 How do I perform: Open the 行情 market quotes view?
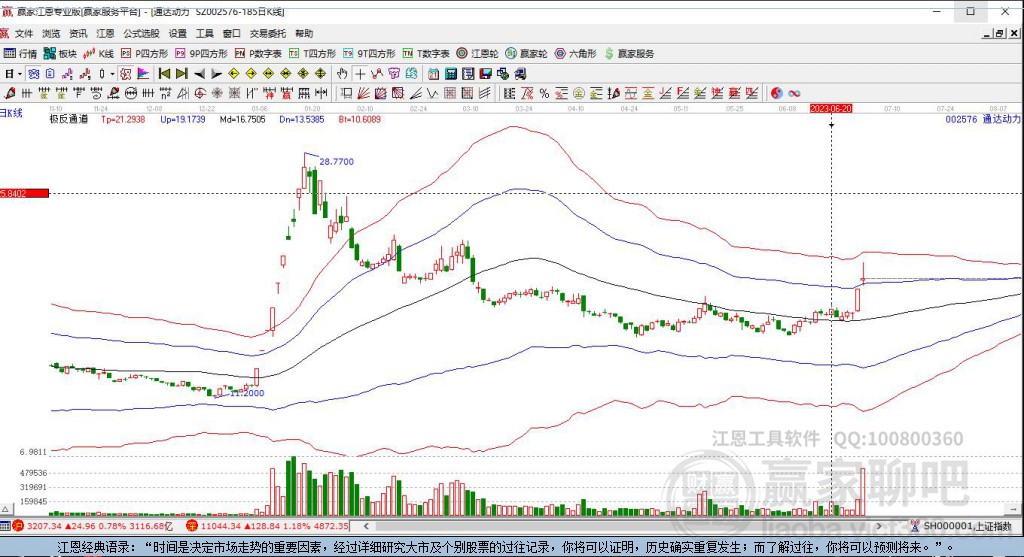point(20,54)
